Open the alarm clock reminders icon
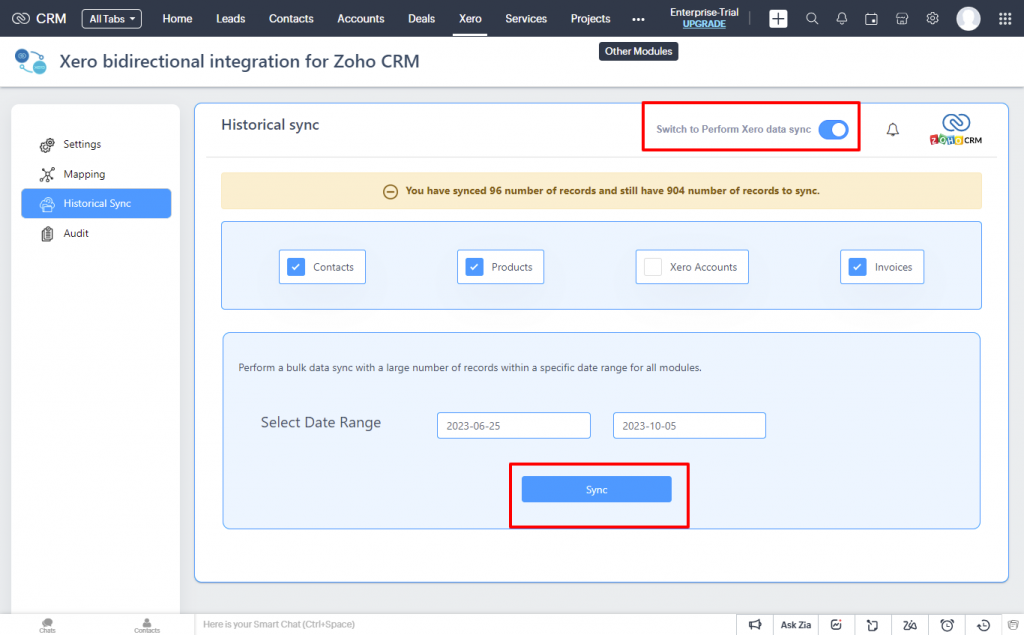Screen dimensions: 1024x635 point(947,625)
